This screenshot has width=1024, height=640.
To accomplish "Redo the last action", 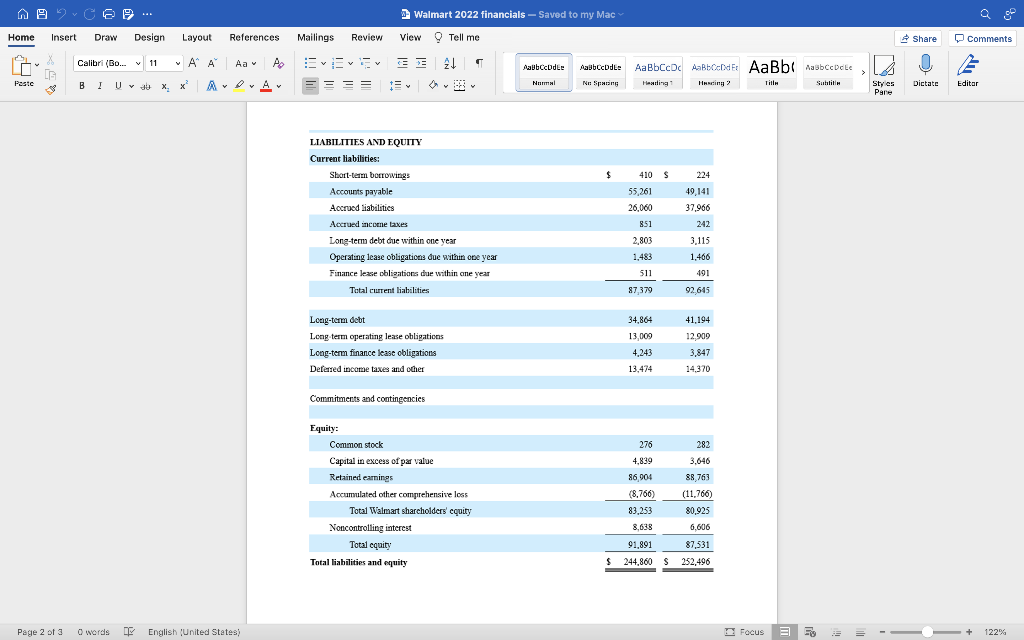I will click(89, 14).
